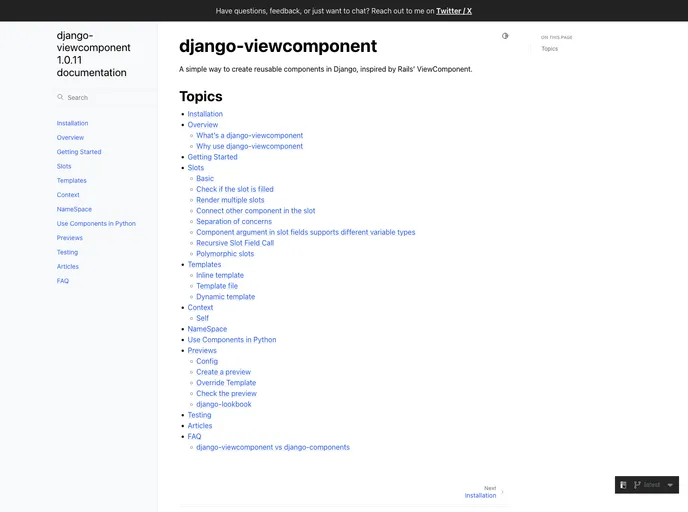Open NameSpace in the sidebar
The height and width of the screenshot is (512, 688).
74,209
